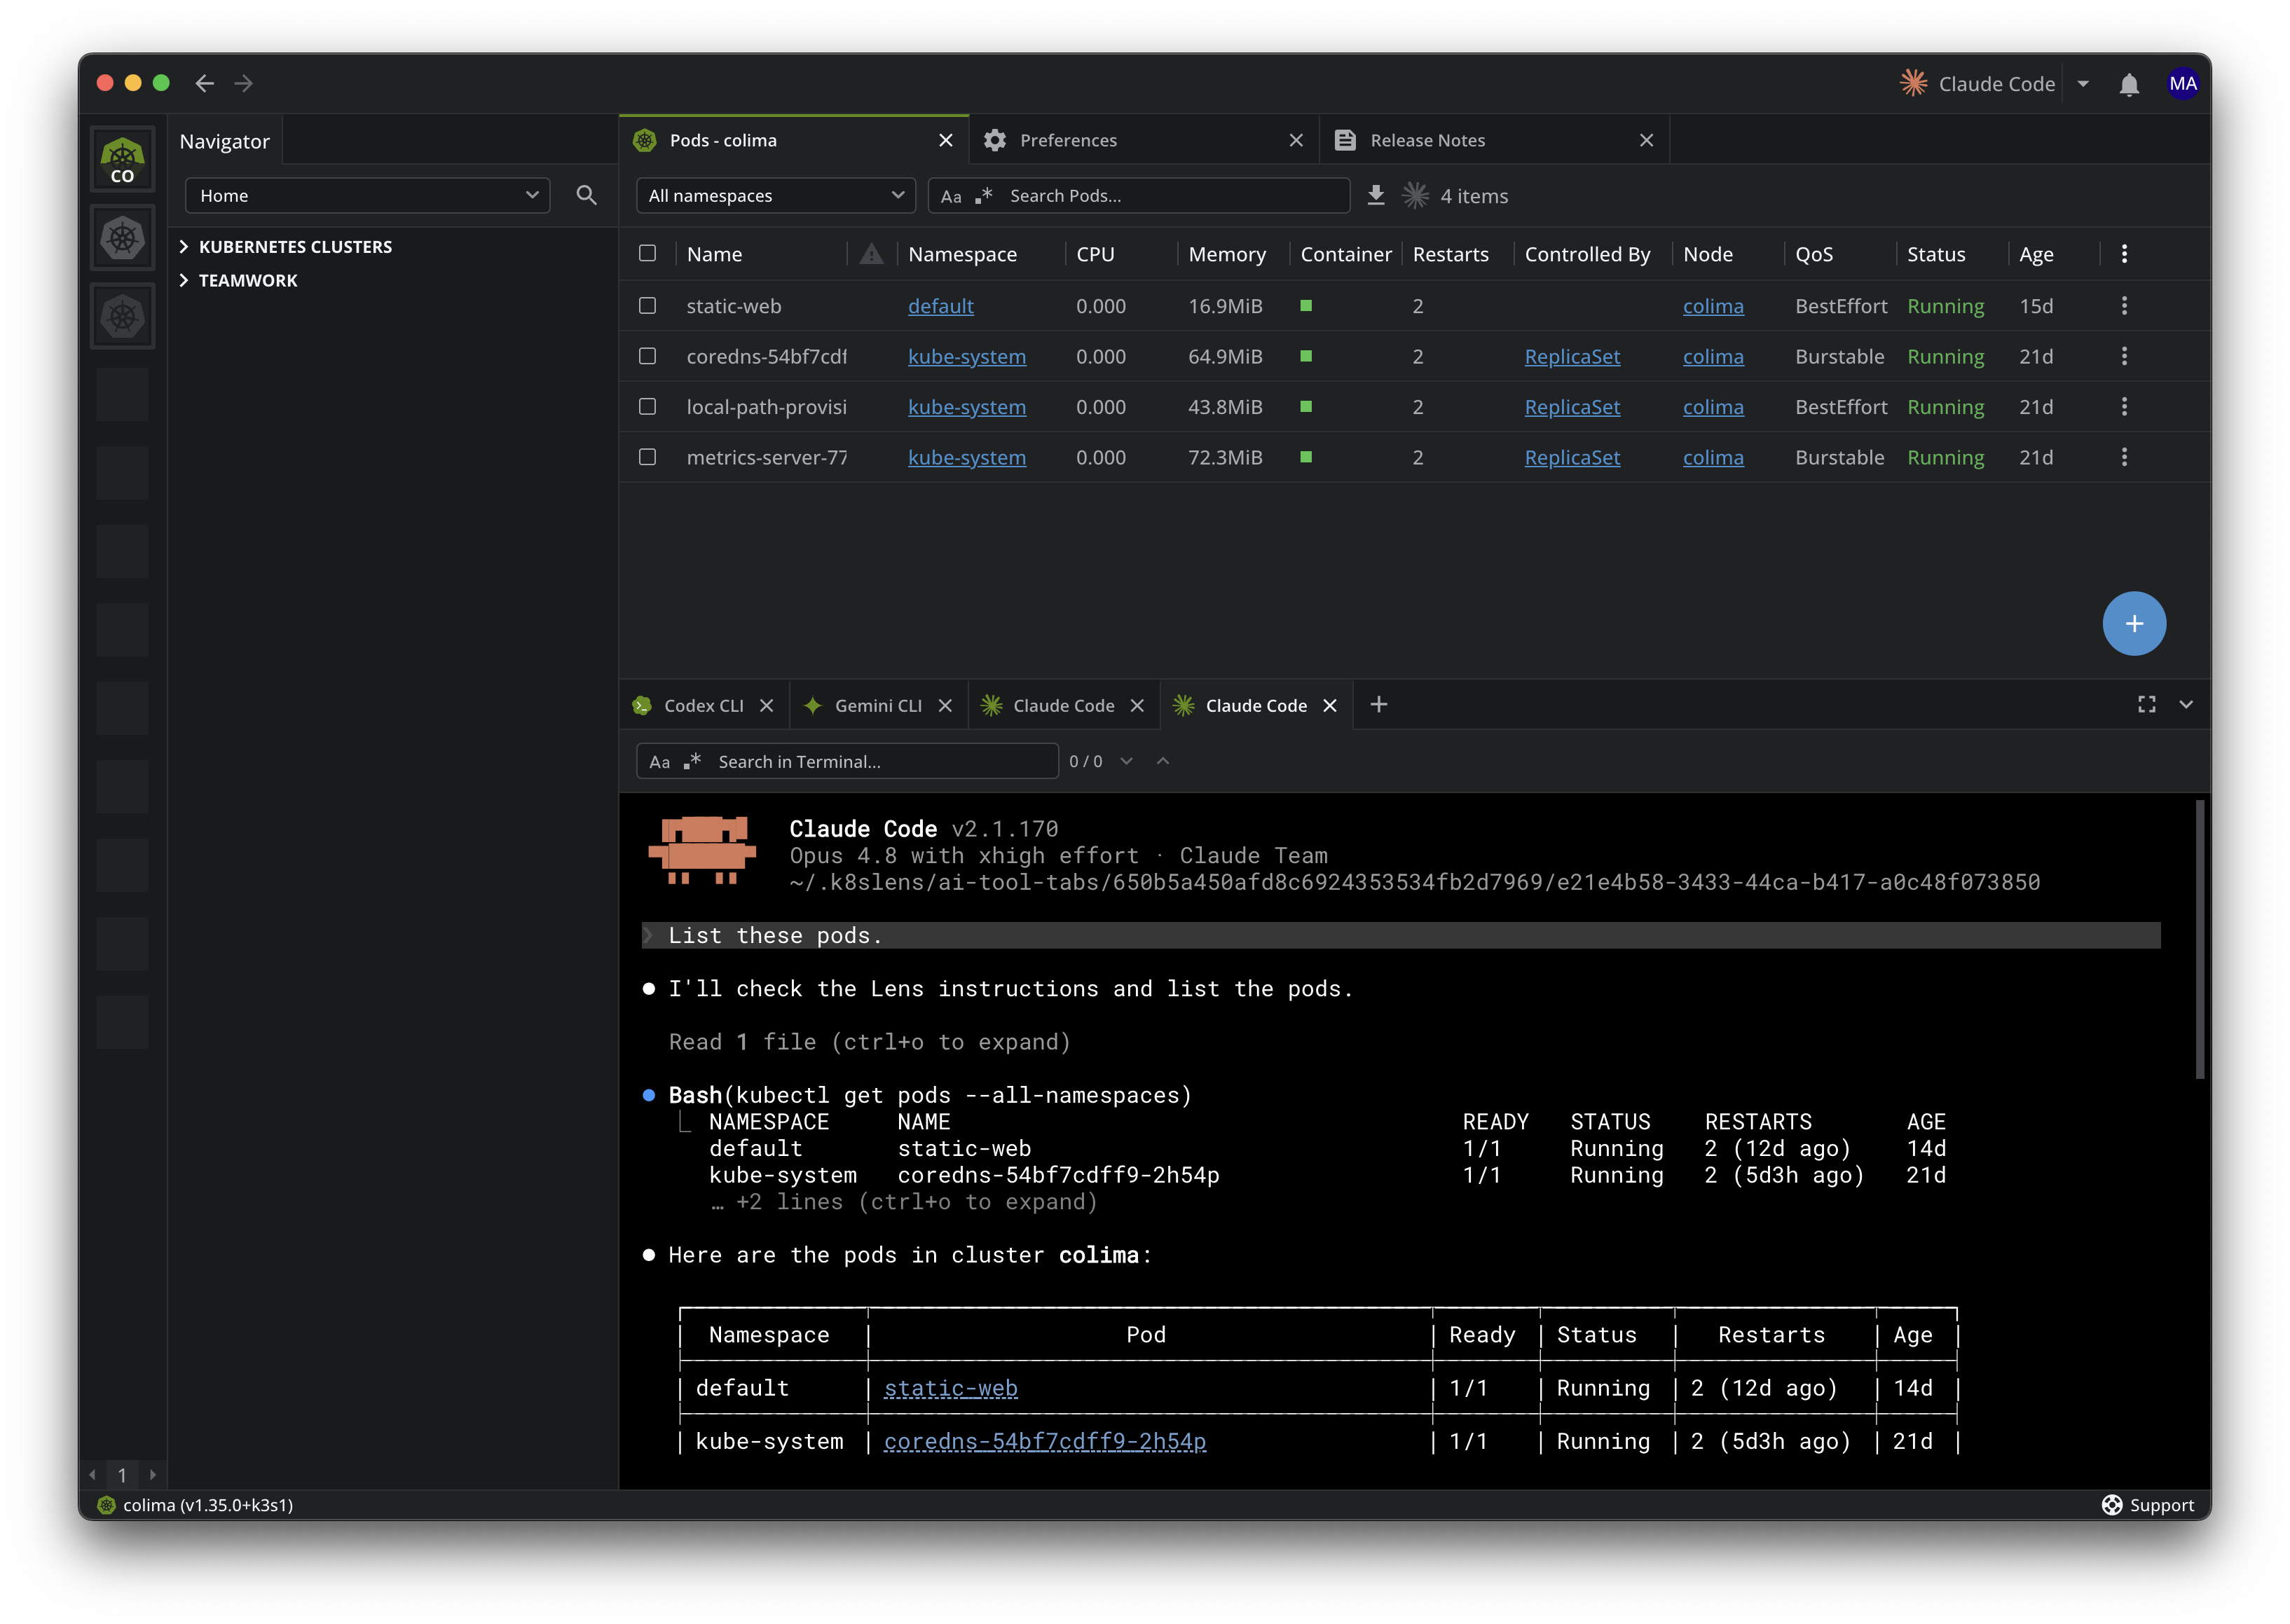Open ReplicaSet link in metrics-server row
Screen dimensions: 2290x1624
point(1571,457)
